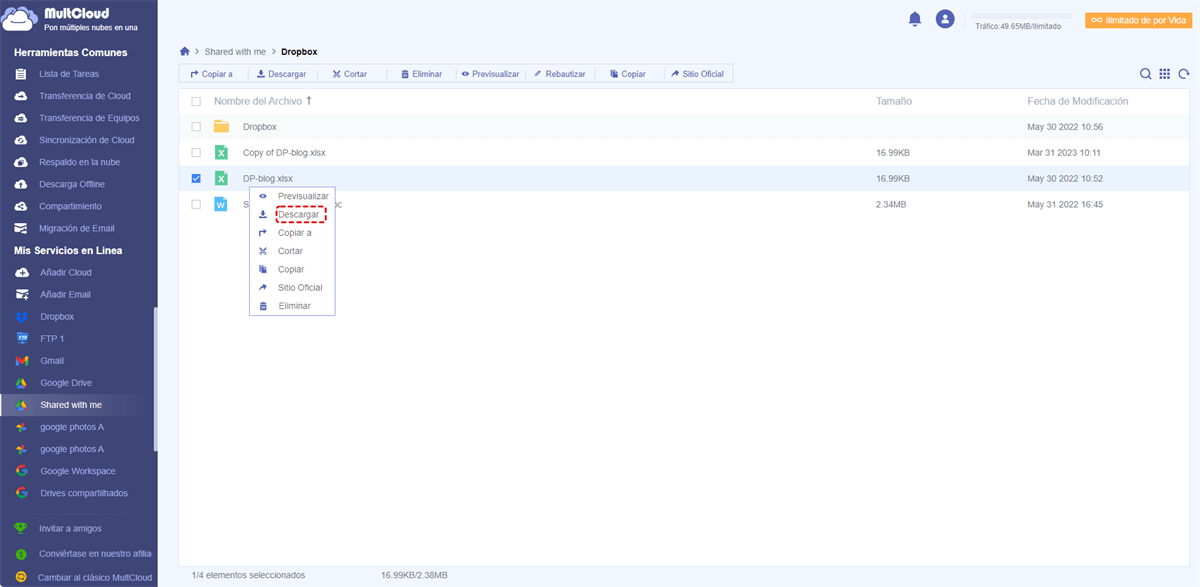Click the sidebar vertical scrollbar

155,380
